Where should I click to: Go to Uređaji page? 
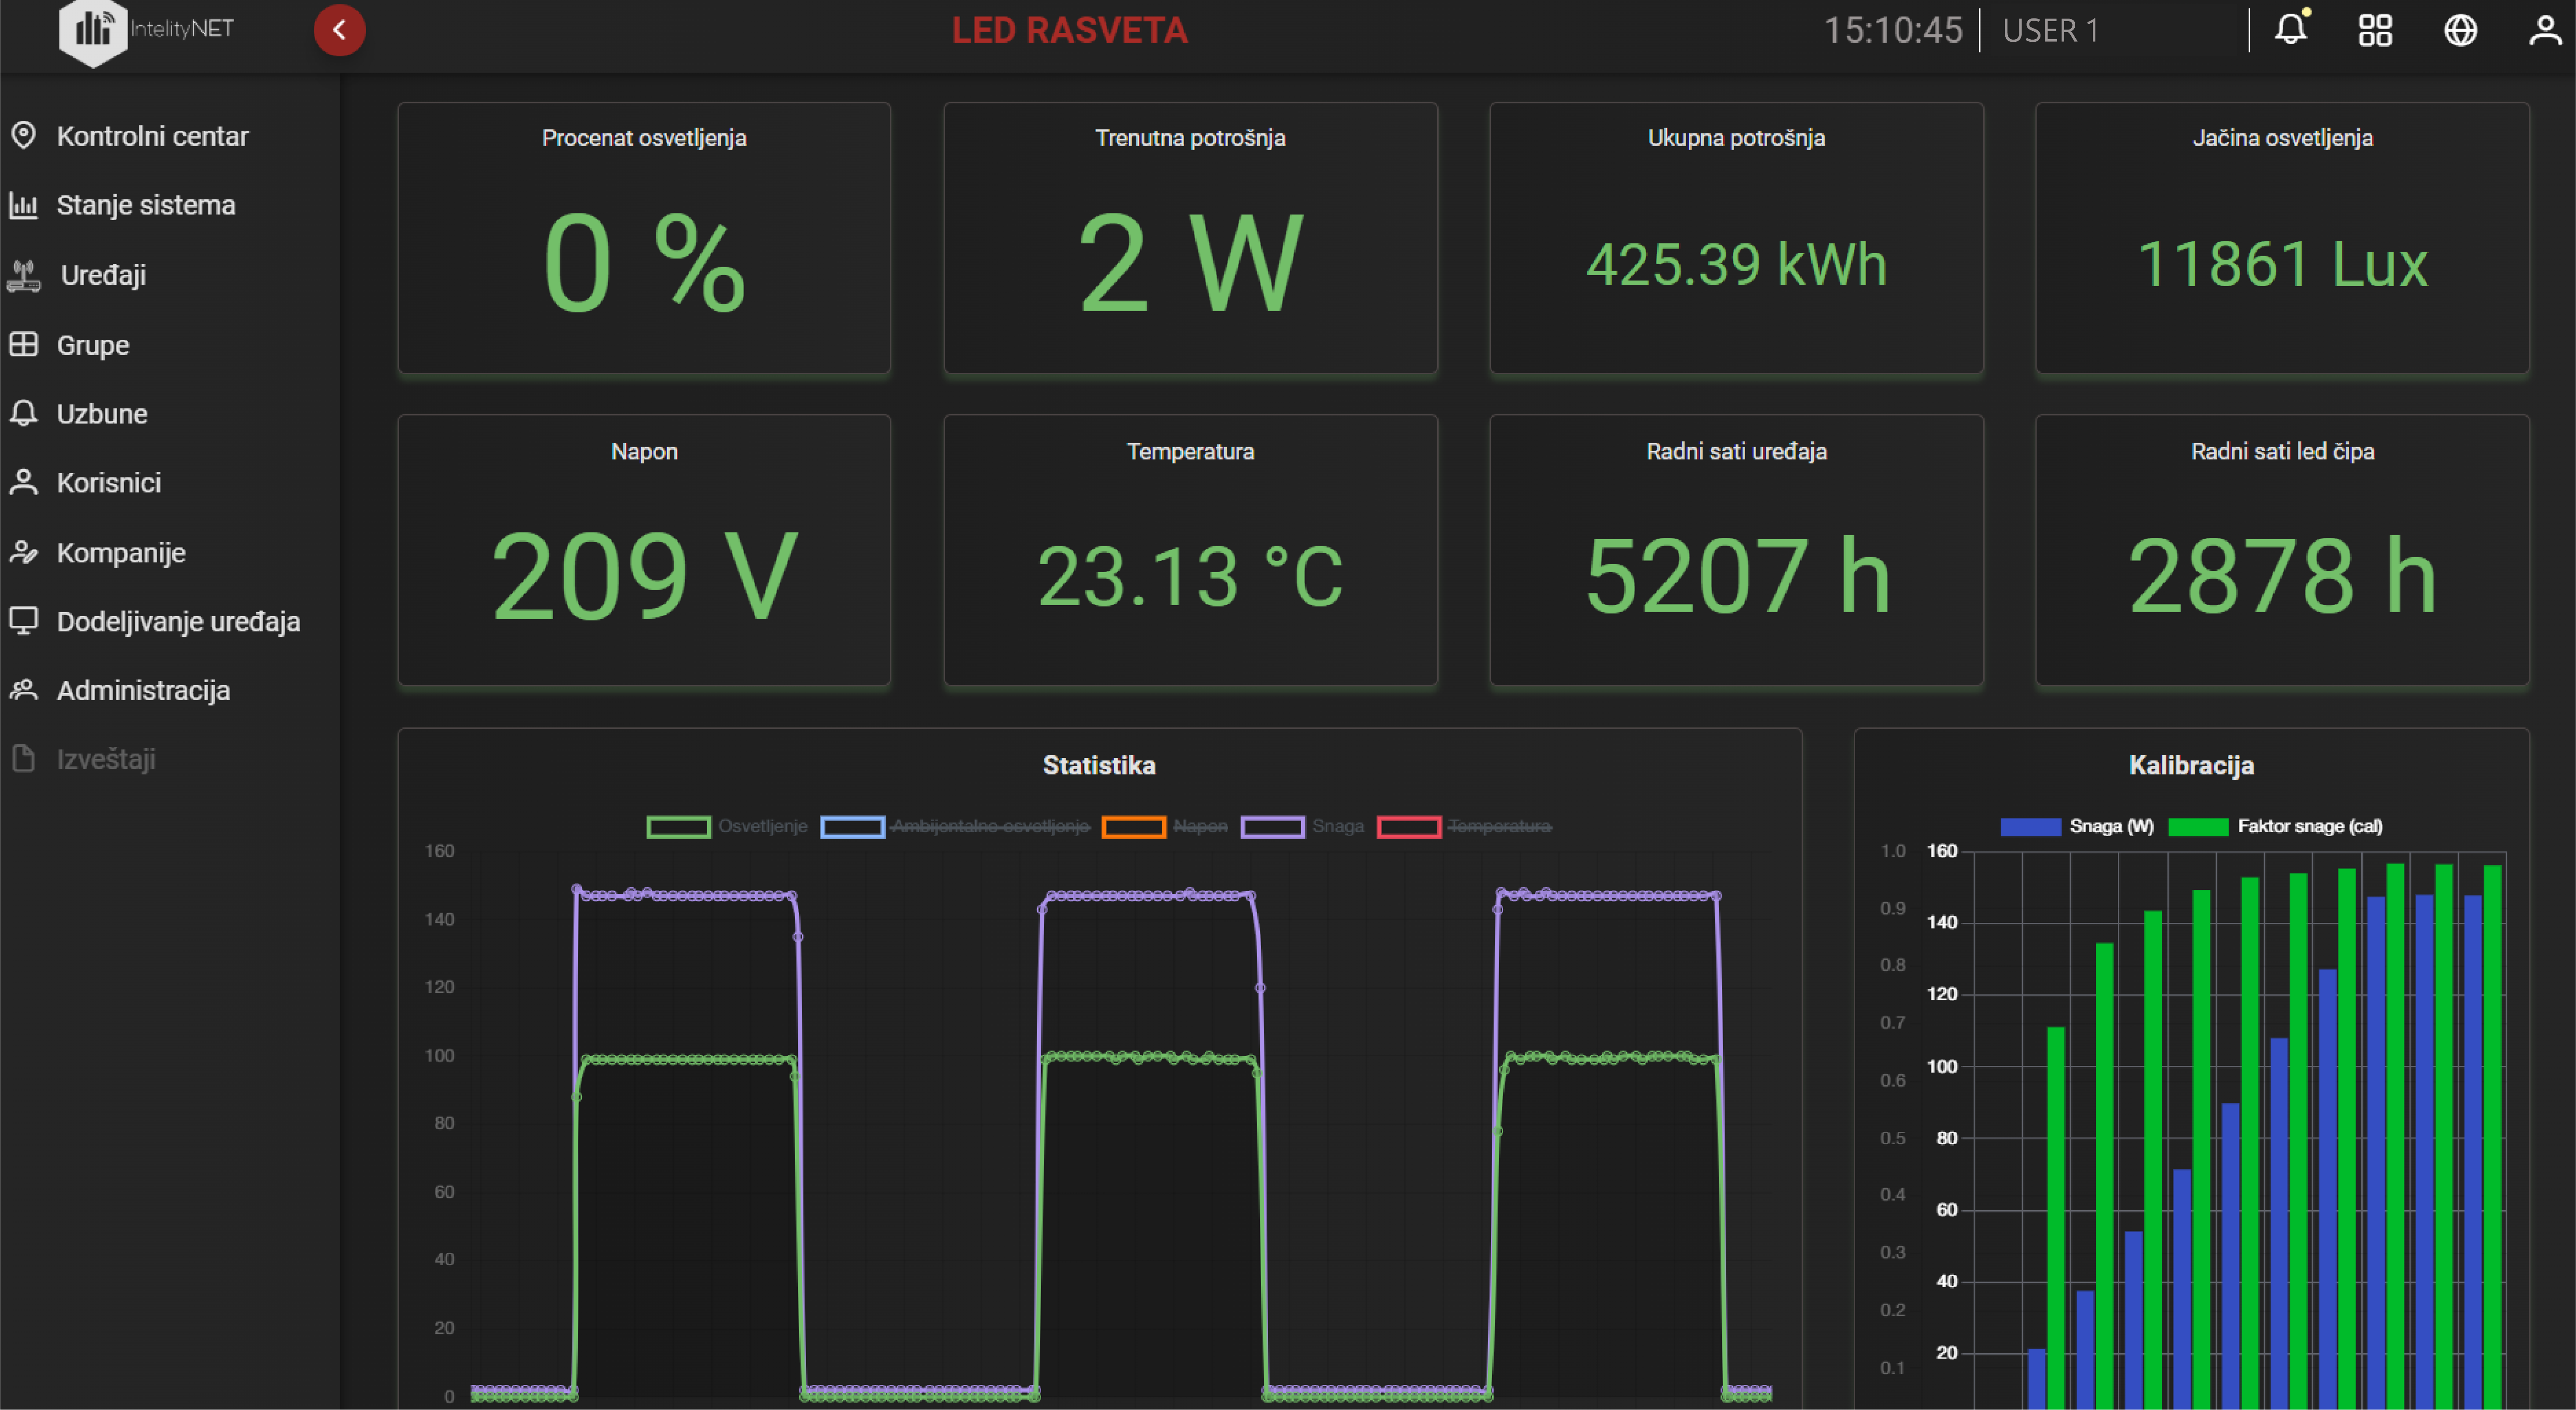(x=103, y=275)
